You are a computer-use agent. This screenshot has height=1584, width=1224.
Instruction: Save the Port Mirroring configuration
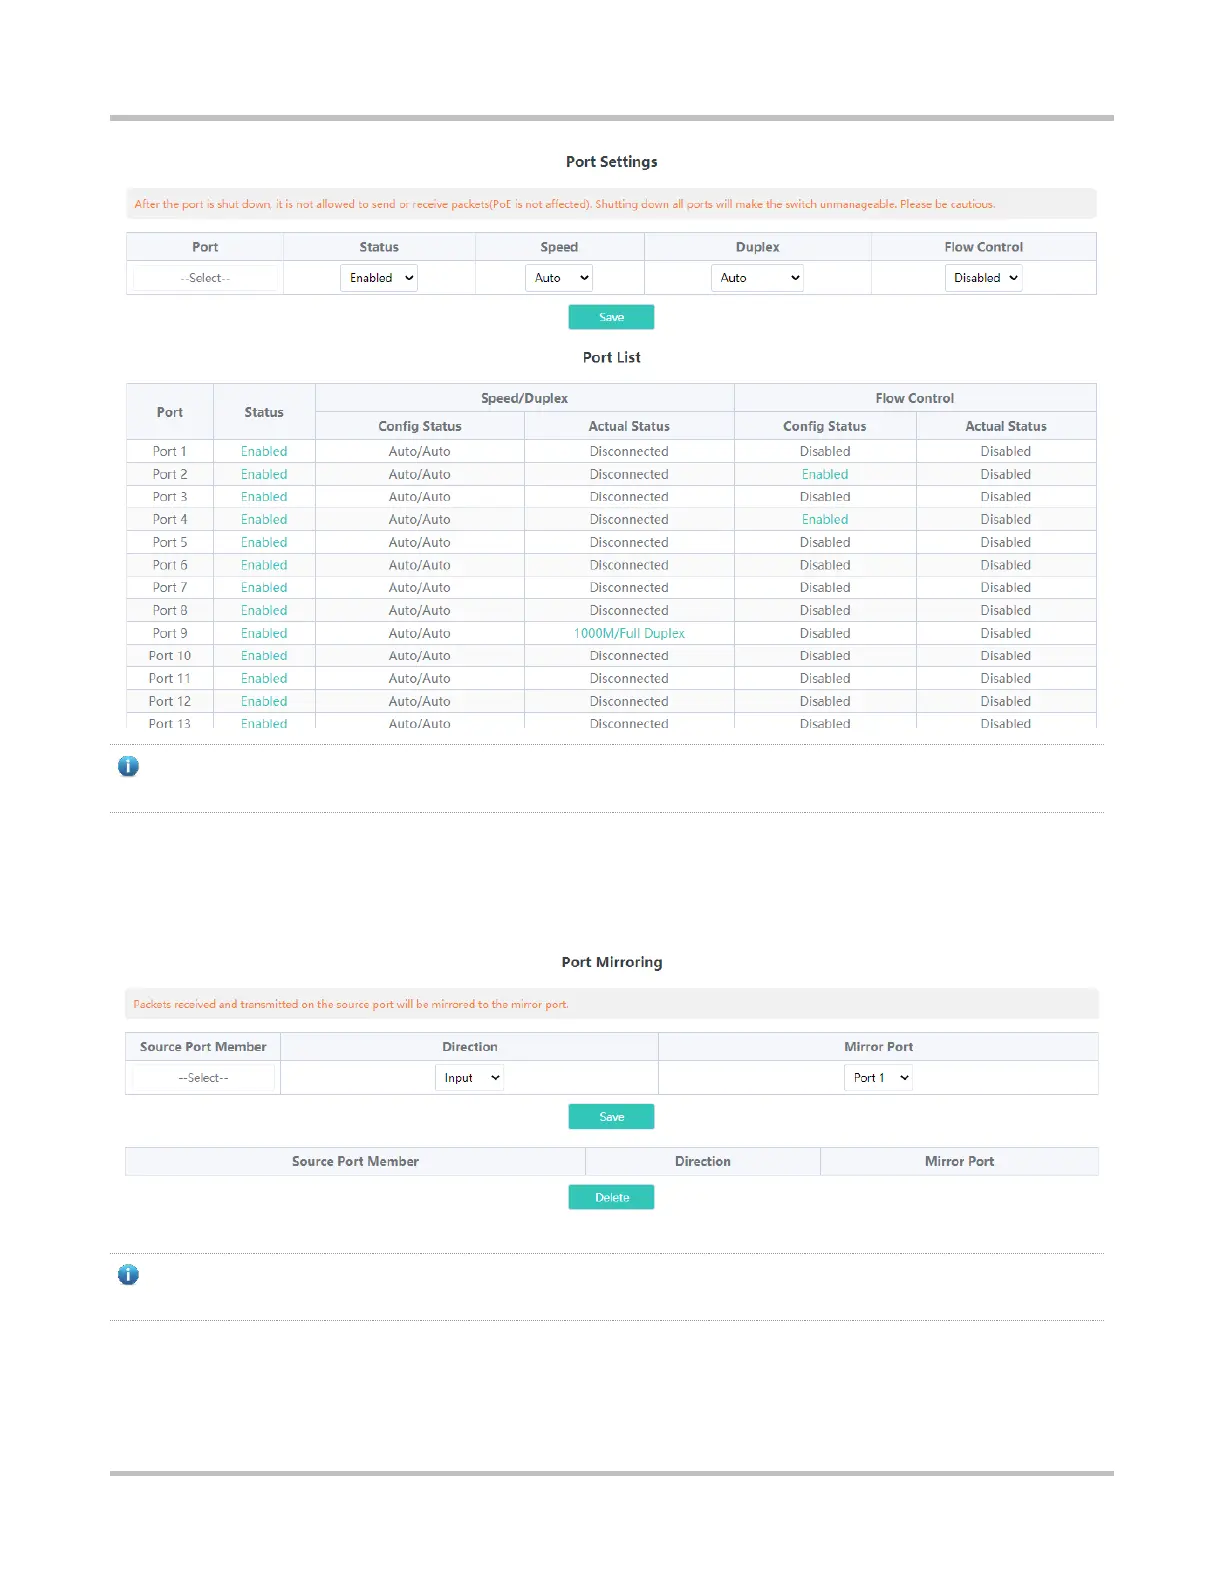tap(611, 1117)
